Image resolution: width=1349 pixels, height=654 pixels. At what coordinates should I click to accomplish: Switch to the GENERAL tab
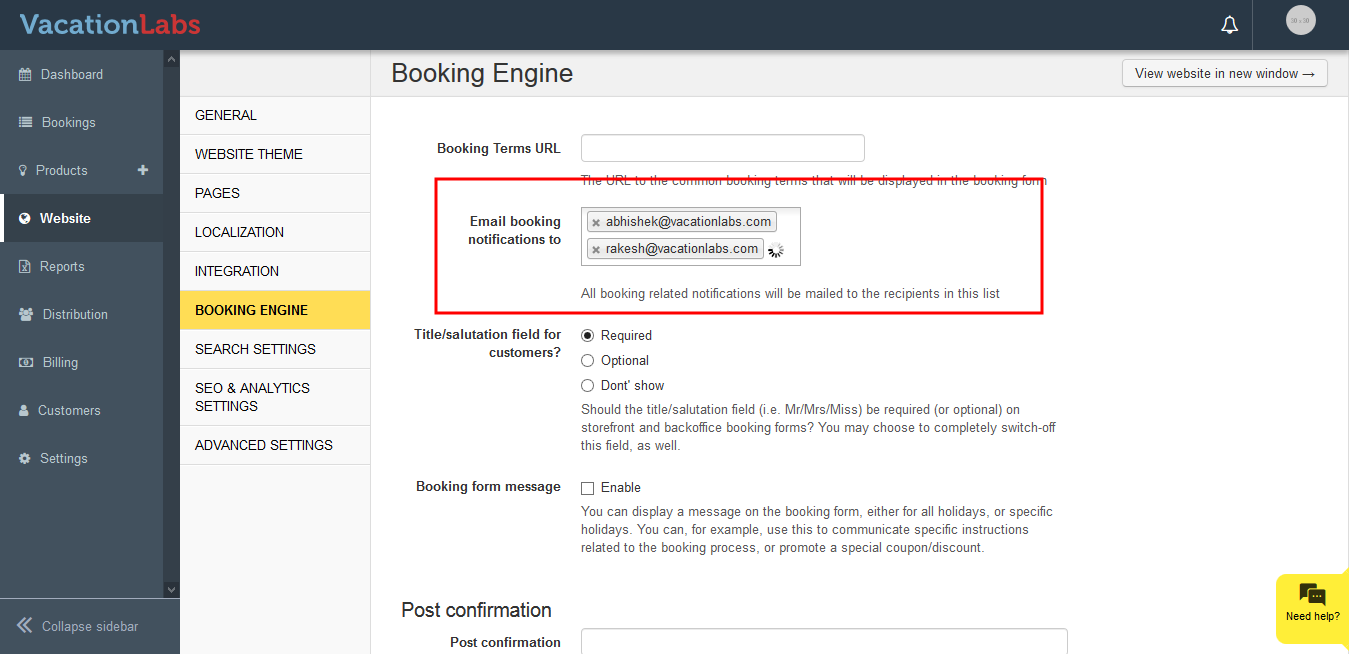[226, 115]
